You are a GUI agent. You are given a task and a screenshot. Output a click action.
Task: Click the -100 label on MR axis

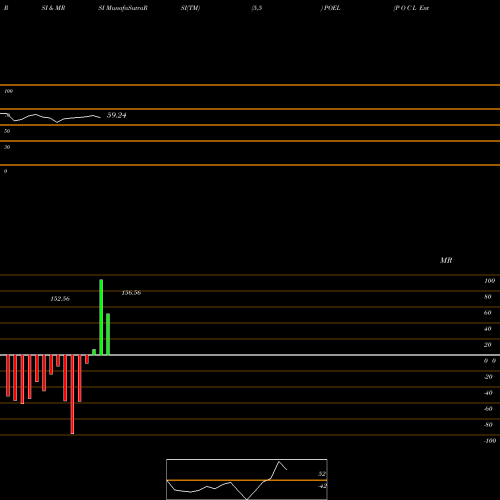tap(490, 441)
